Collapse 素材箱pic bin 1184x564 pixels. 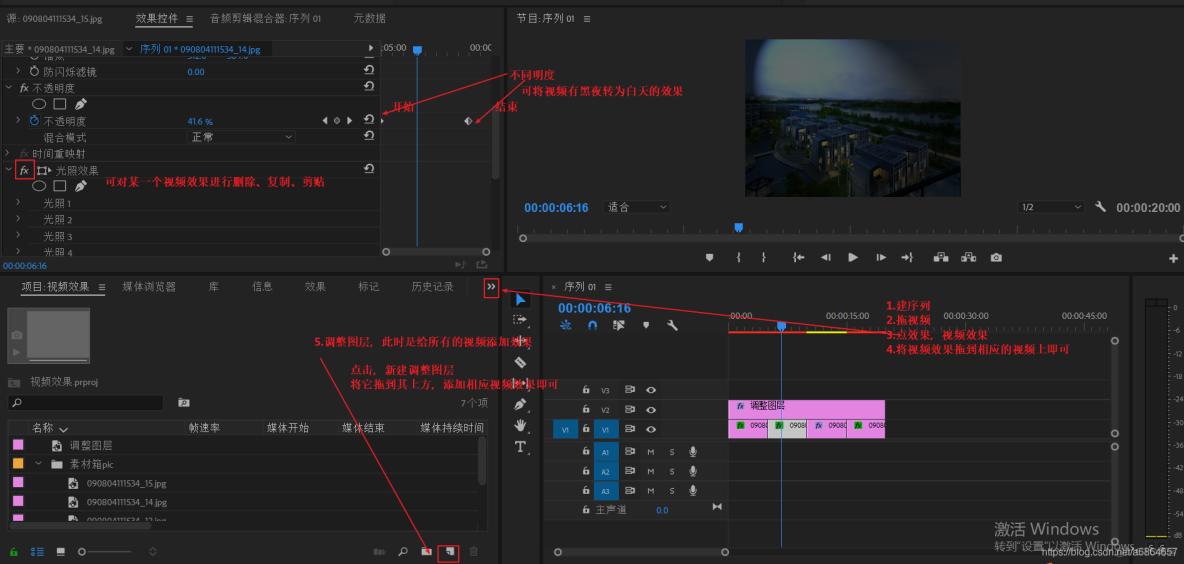[39, 464]
